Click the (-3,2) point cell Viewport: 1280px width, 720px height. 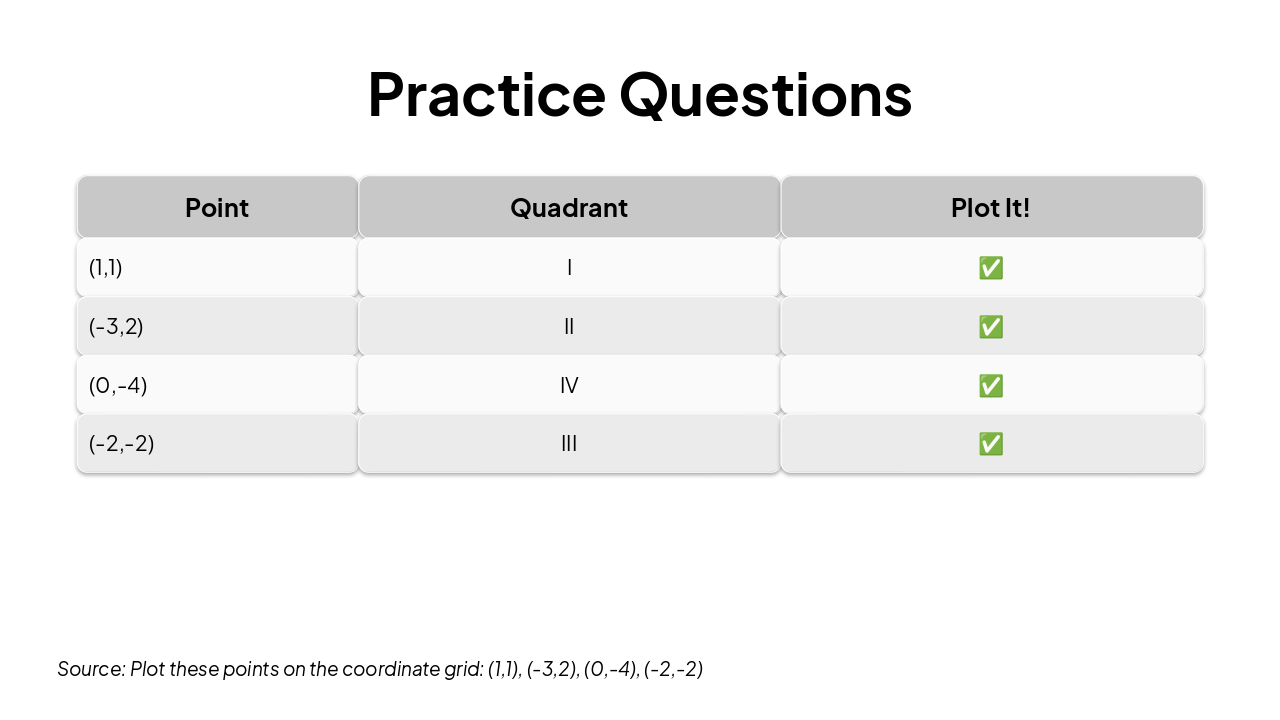point(217,326)
